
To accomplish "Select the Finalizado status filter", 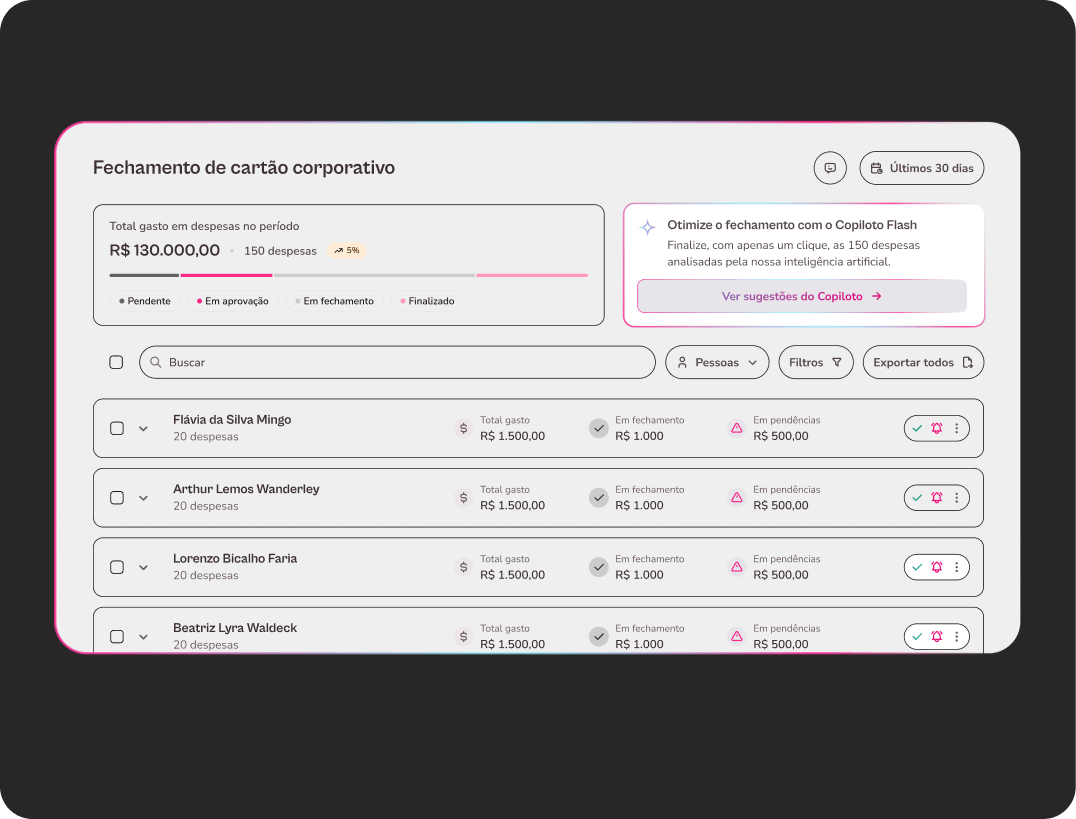I will 428,300.
